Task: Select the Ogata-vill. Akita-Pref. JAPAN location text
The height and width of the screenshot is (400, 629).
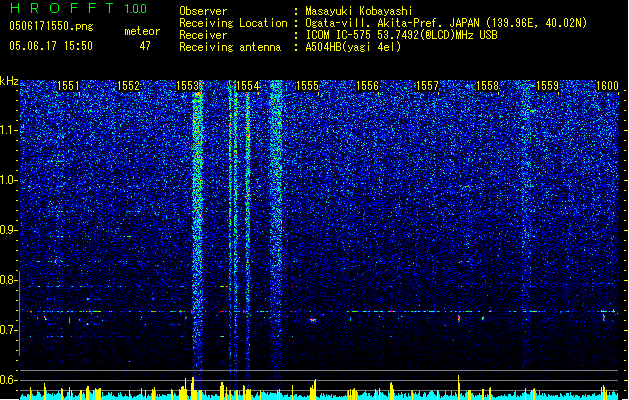Action: click(446, 23)
